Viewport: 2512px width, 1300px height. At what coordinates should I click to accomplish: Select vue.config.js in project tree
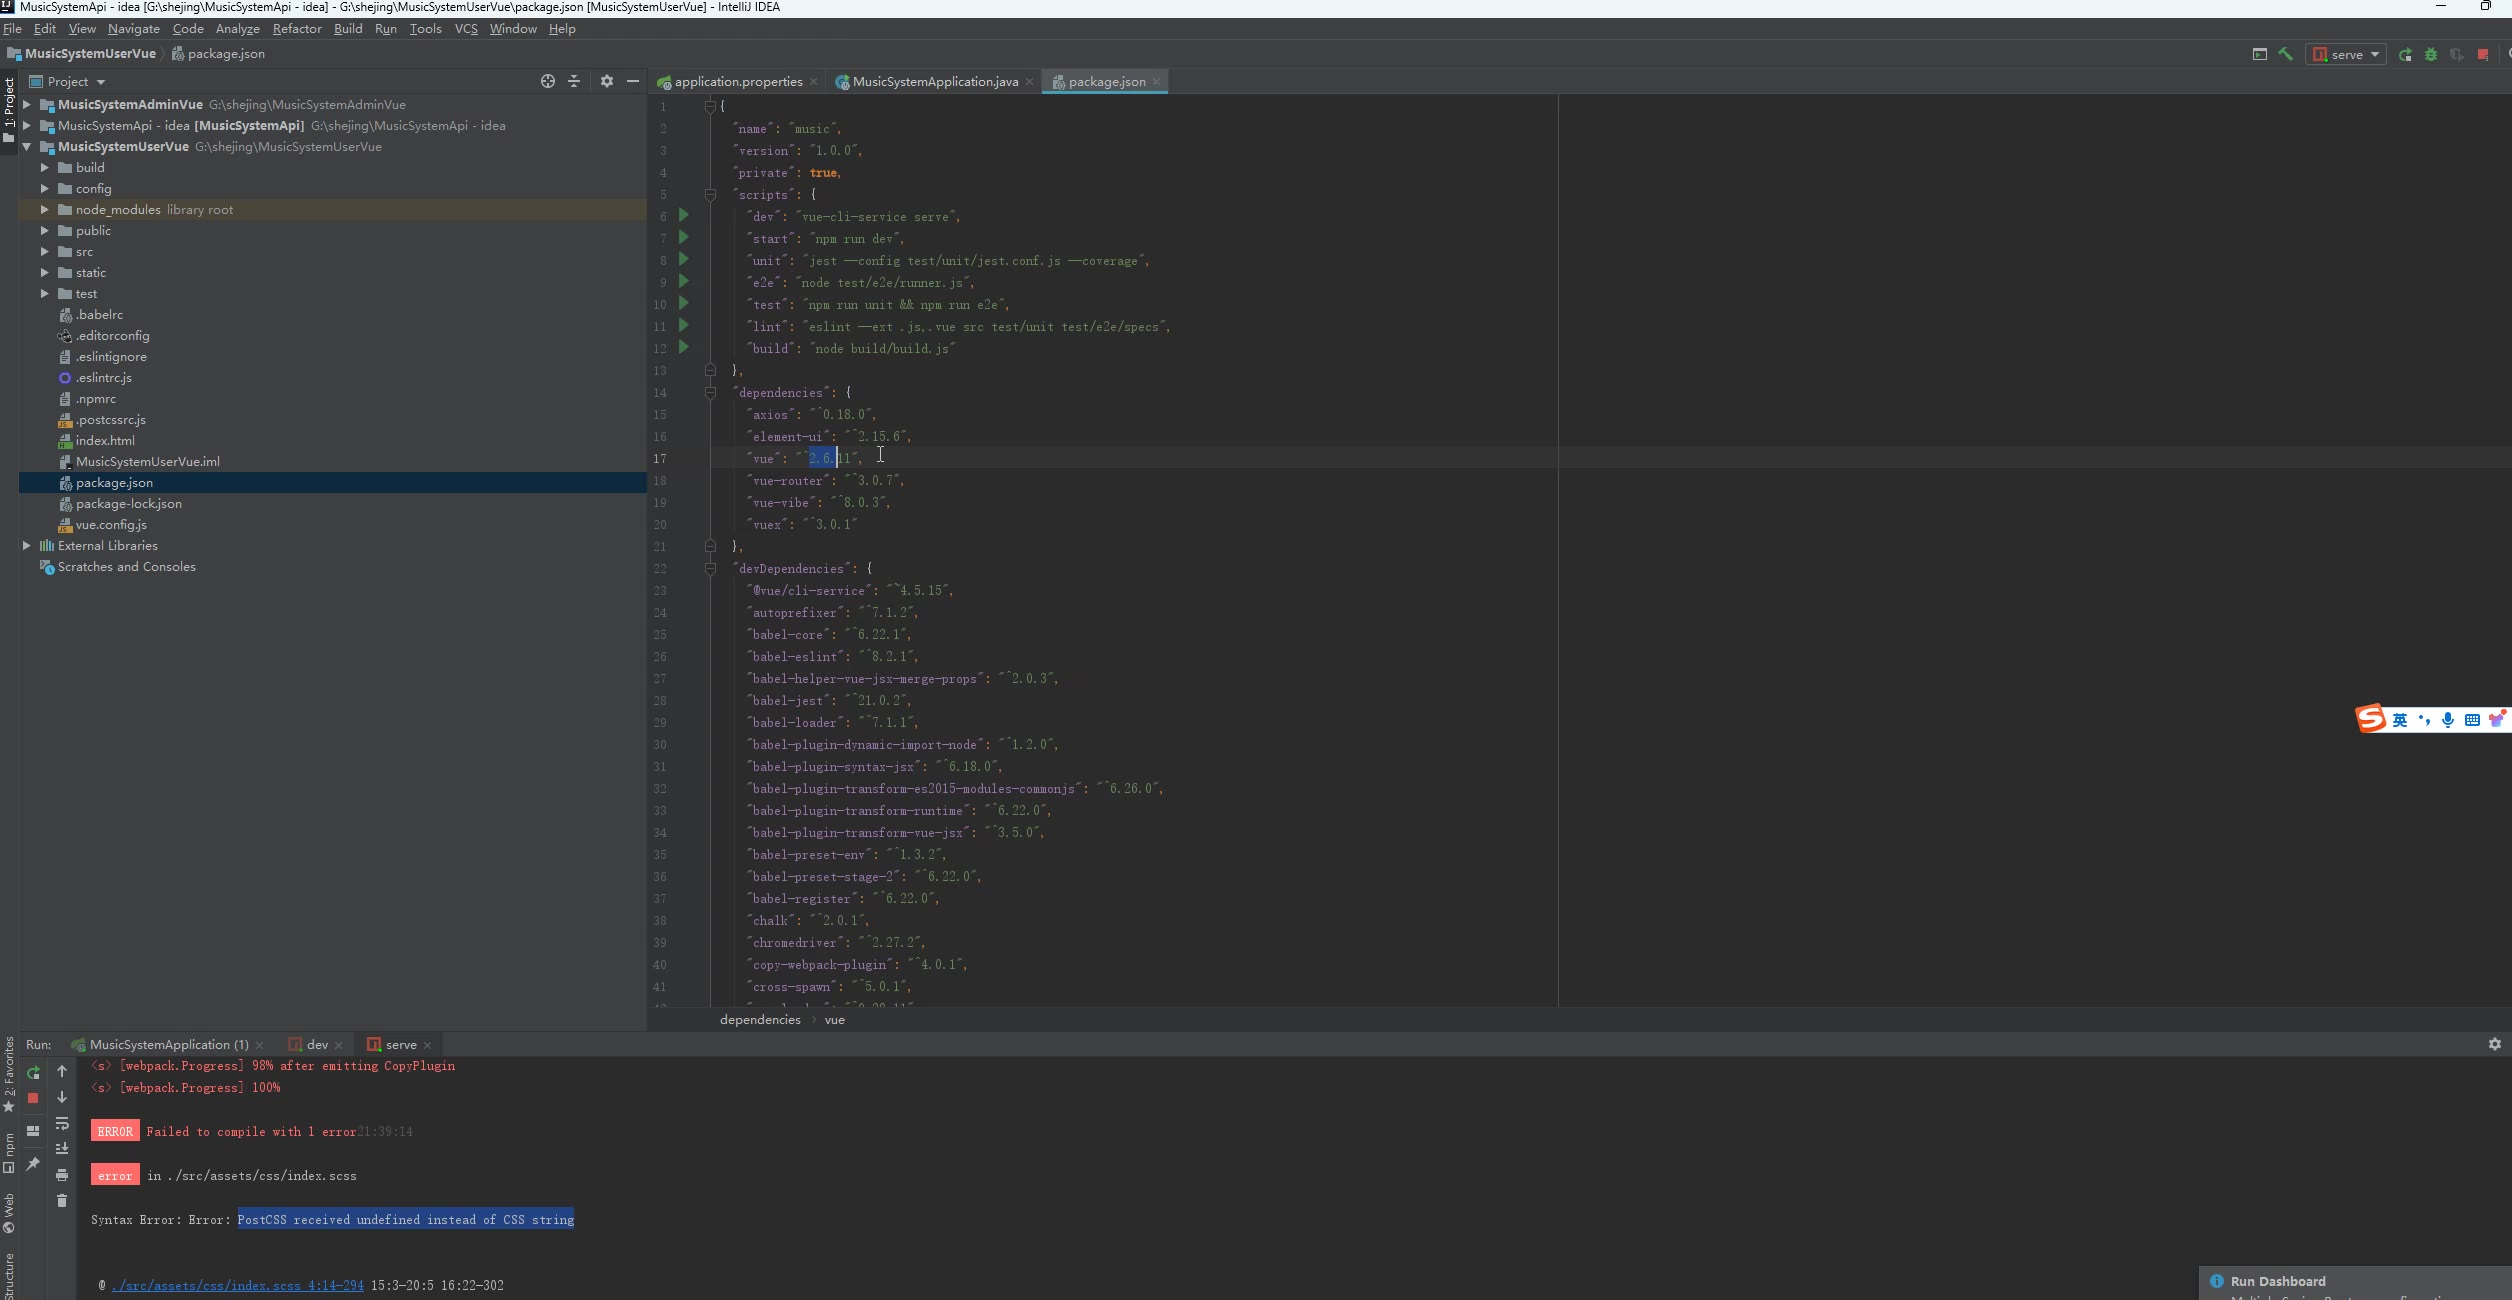(111, 525)
